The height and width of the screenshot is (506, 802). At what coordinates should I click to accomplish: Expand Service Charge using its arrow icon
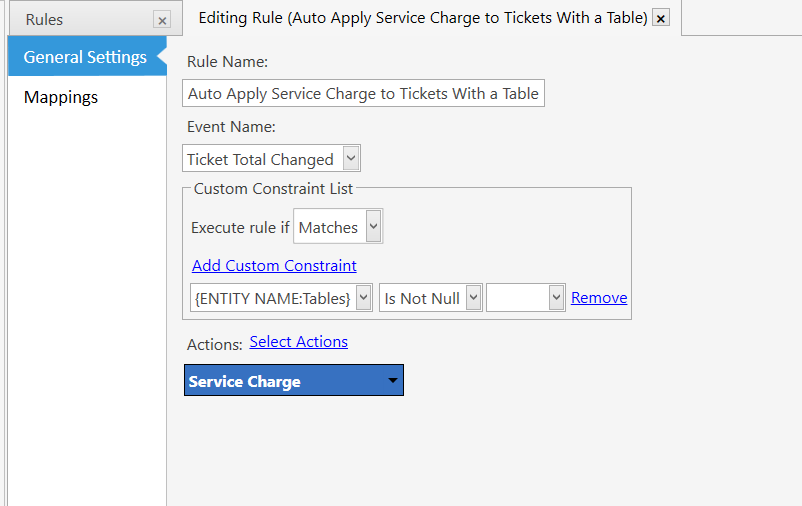tap(393, 381)
